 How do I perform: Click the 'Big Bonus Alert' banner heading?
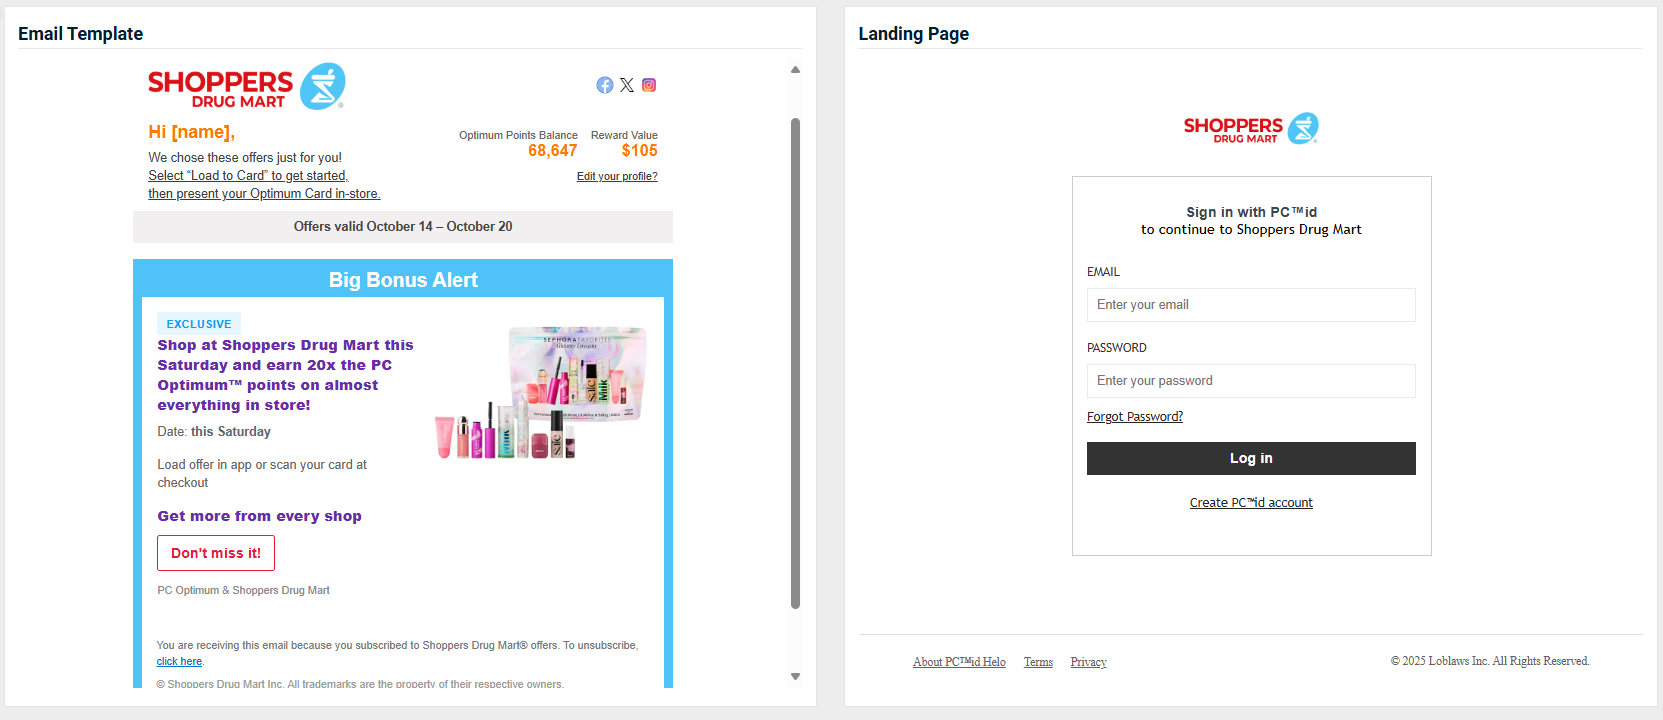(x=403, y=280)
